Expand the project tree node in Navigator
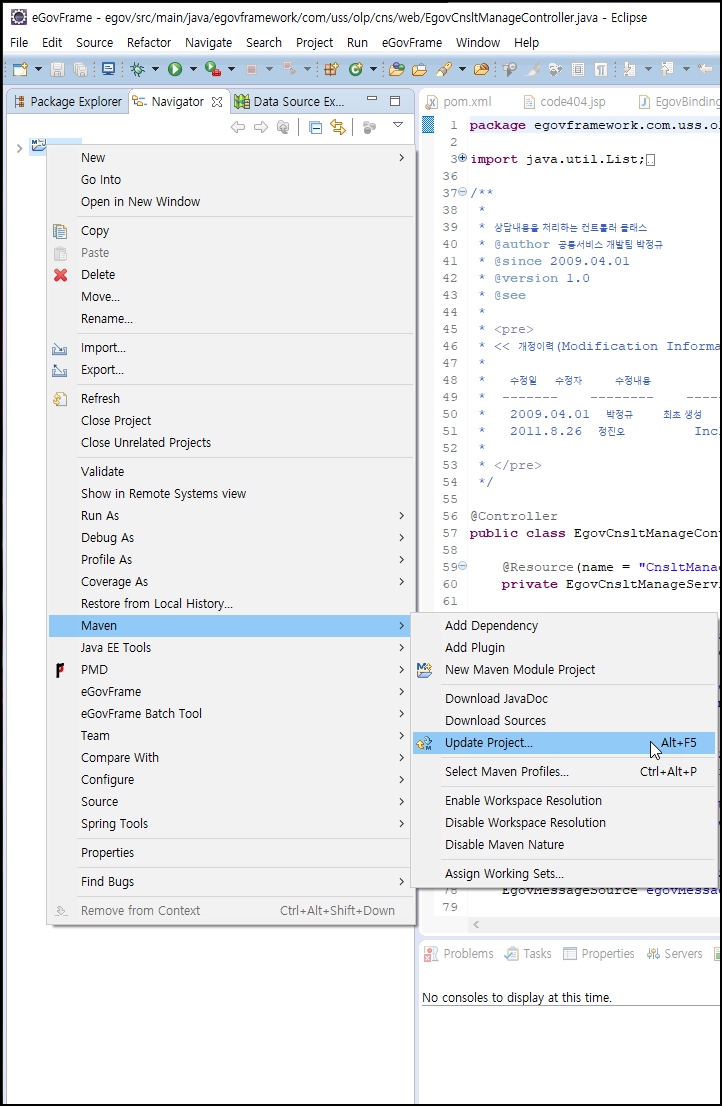The image size is (722, 1106). (x=20, y=148)
